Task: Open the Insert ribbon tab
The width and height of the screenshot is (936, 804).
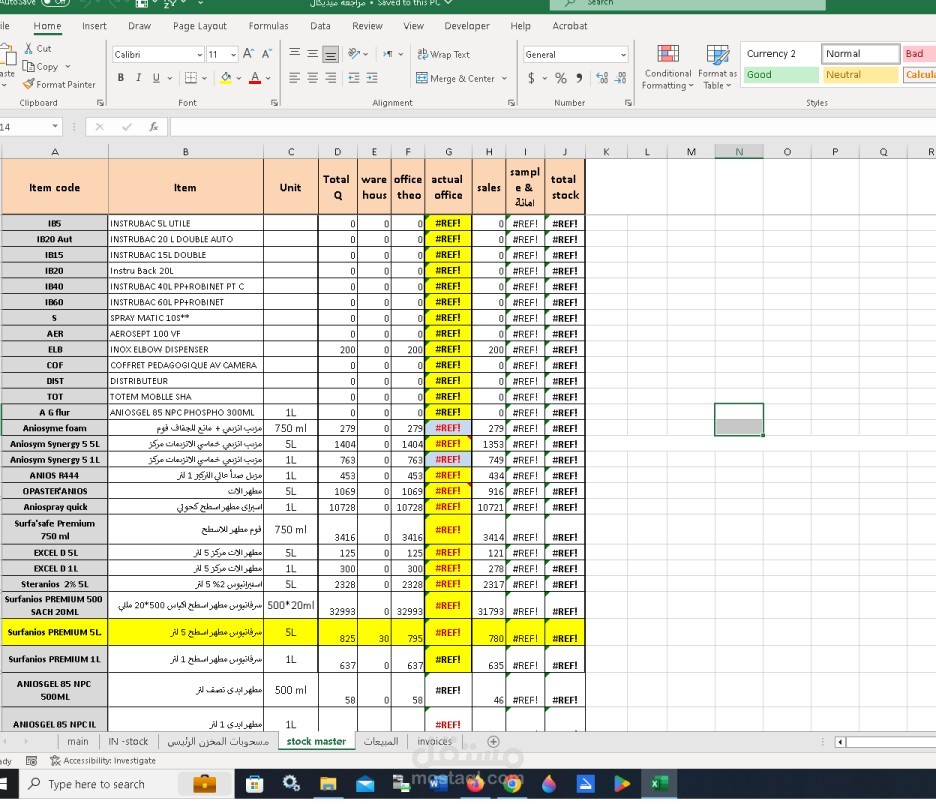Action: (94, 26)
